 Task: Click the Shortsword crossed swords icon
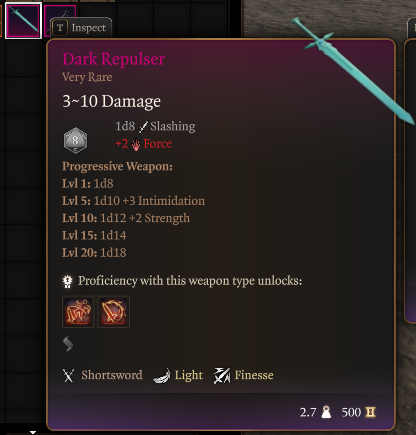click(x=68, y=376)
